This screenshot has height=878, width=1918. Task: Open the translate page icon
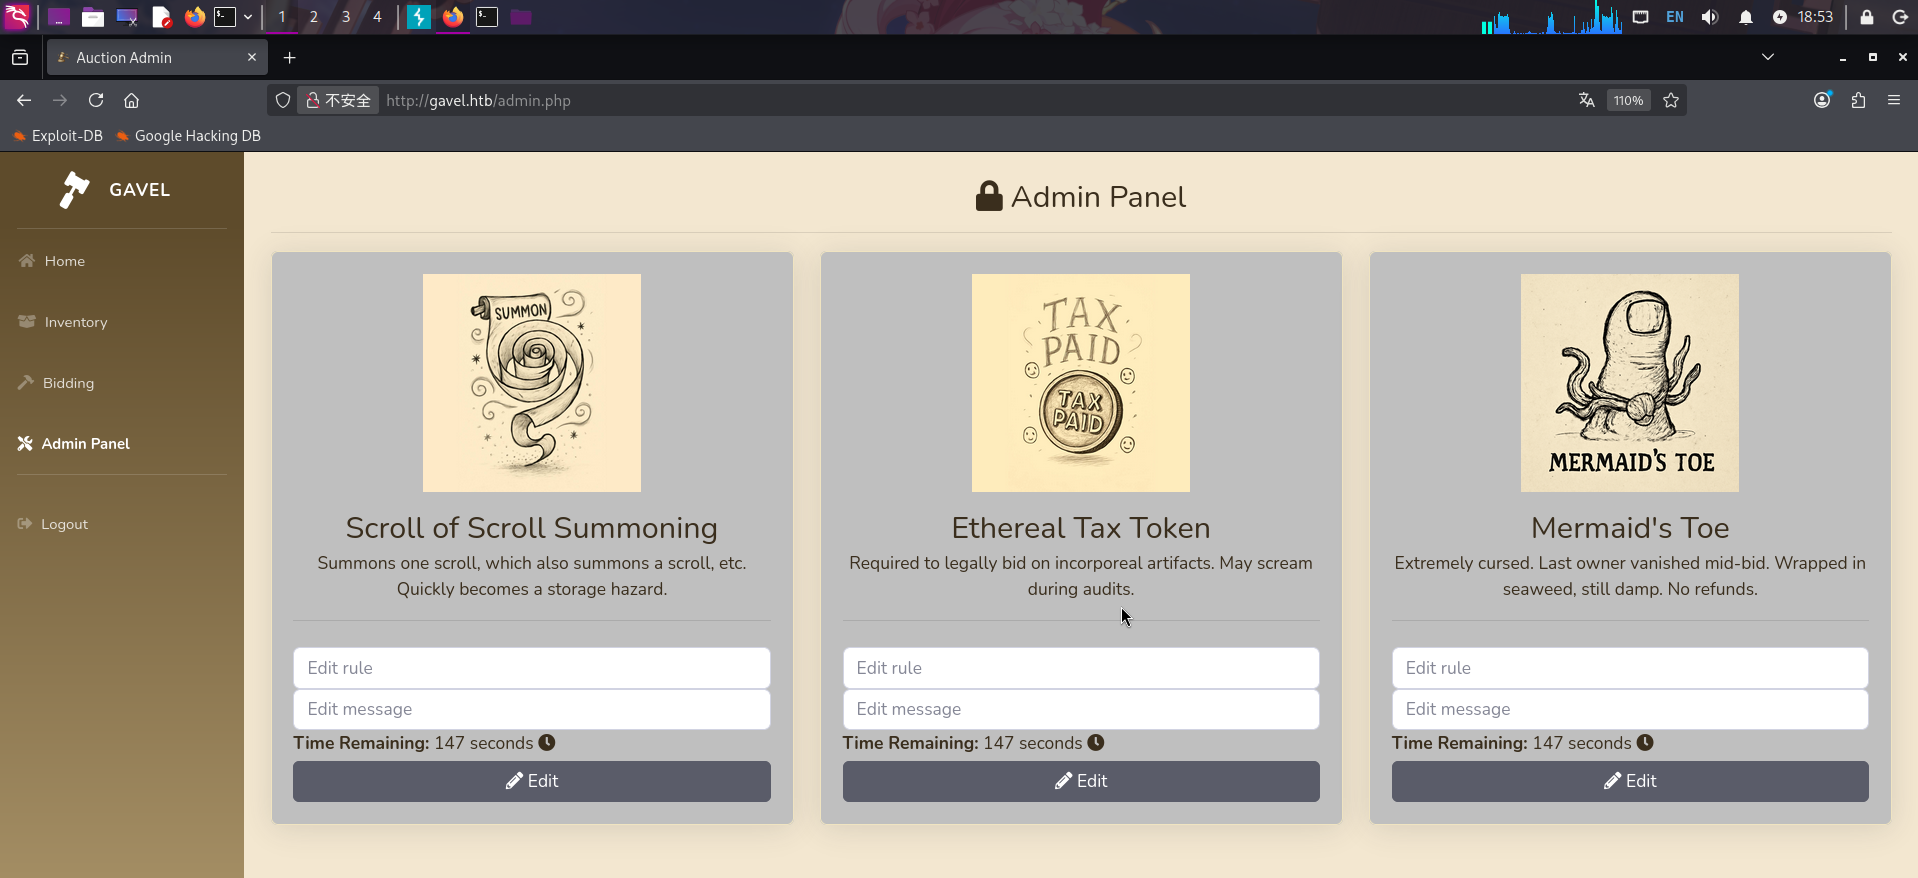click(x=1586, y=100)
